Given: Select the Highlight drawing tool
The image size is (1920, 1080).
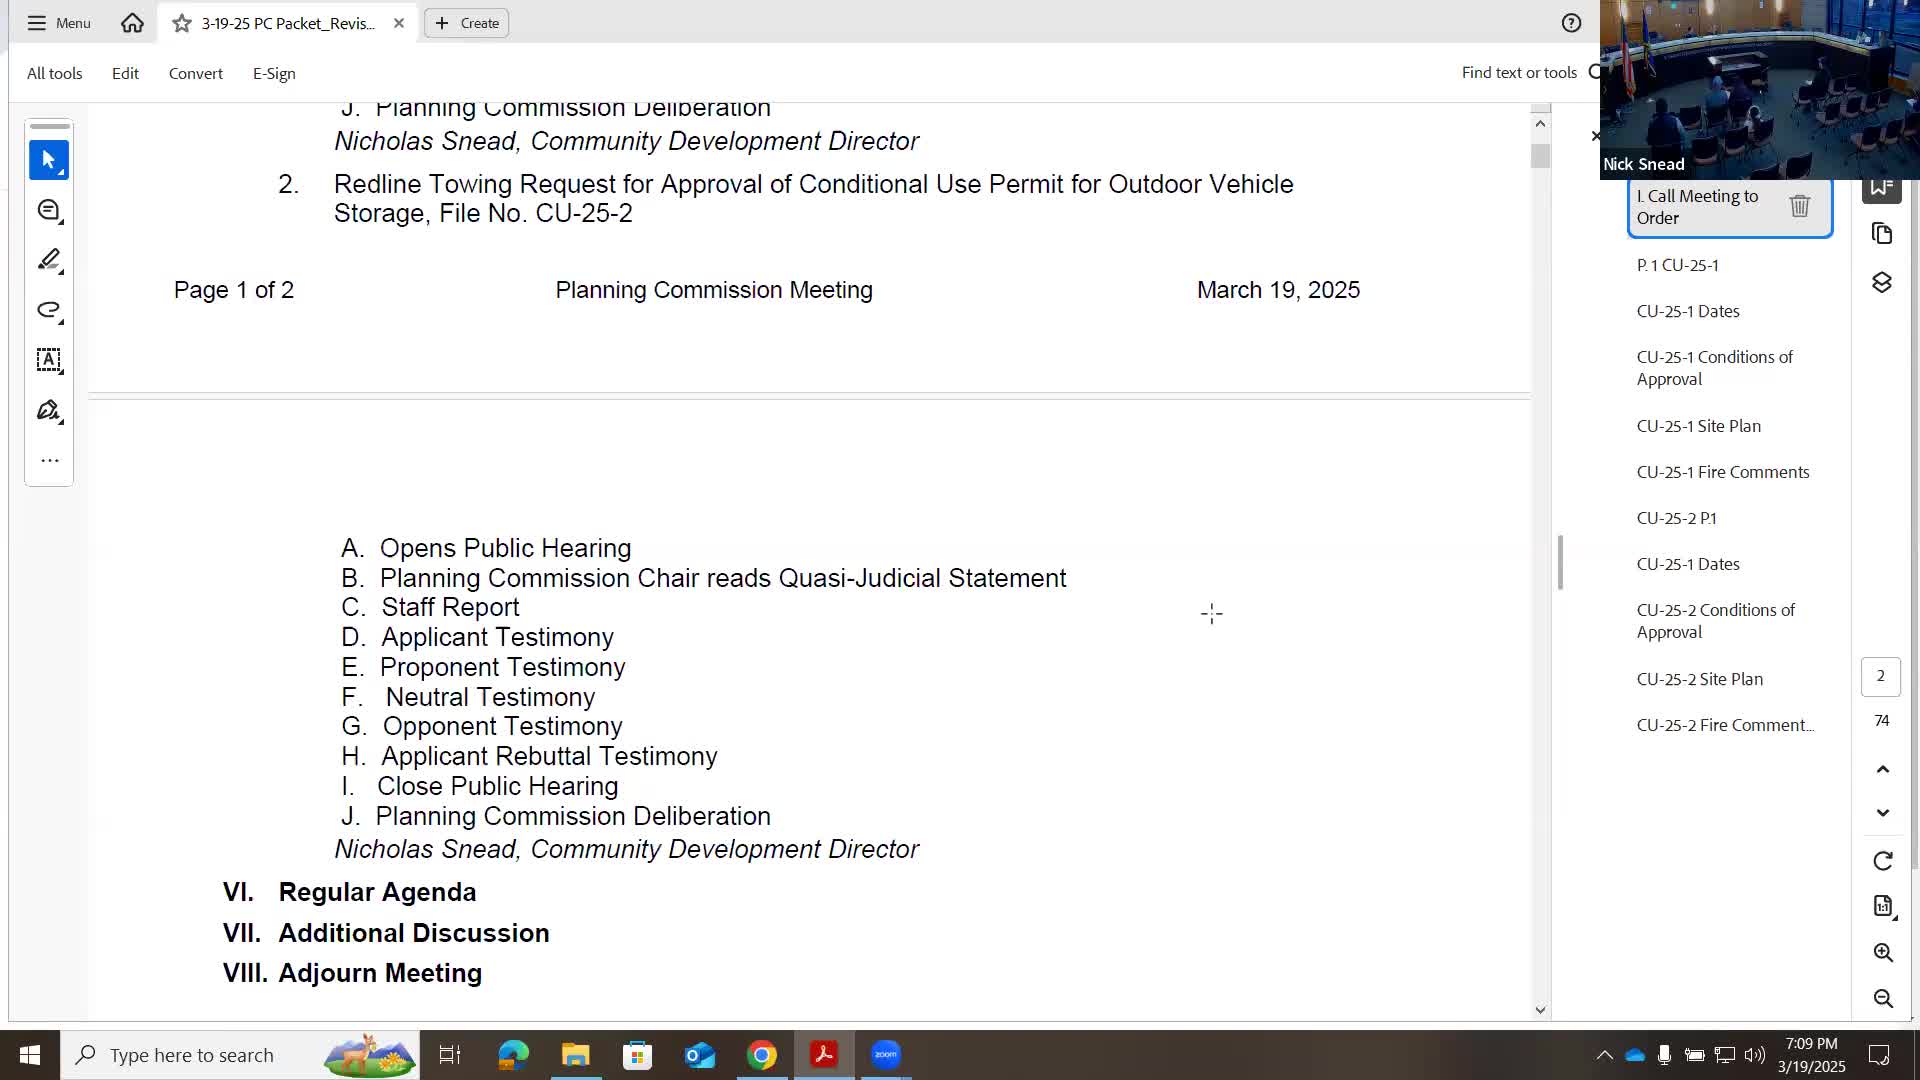Looking at the screenshot, I should point(48,260).
